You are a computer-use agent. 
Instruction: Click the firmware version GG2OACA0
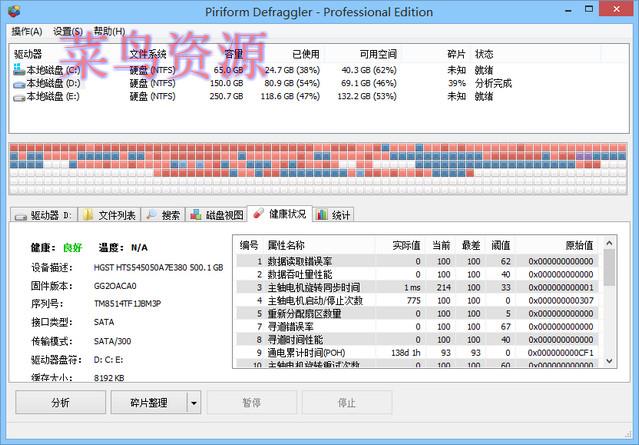coord(115,286)
